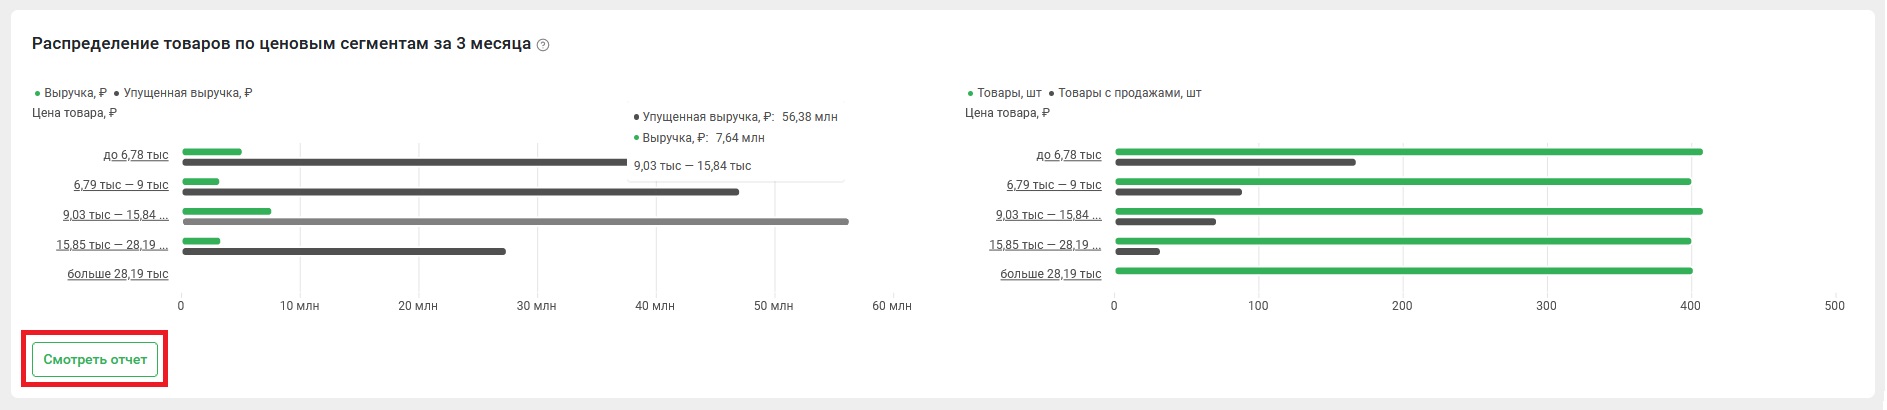Select green revenue bar for 9,03–15,84 тыс

click(x=227, y=212)
